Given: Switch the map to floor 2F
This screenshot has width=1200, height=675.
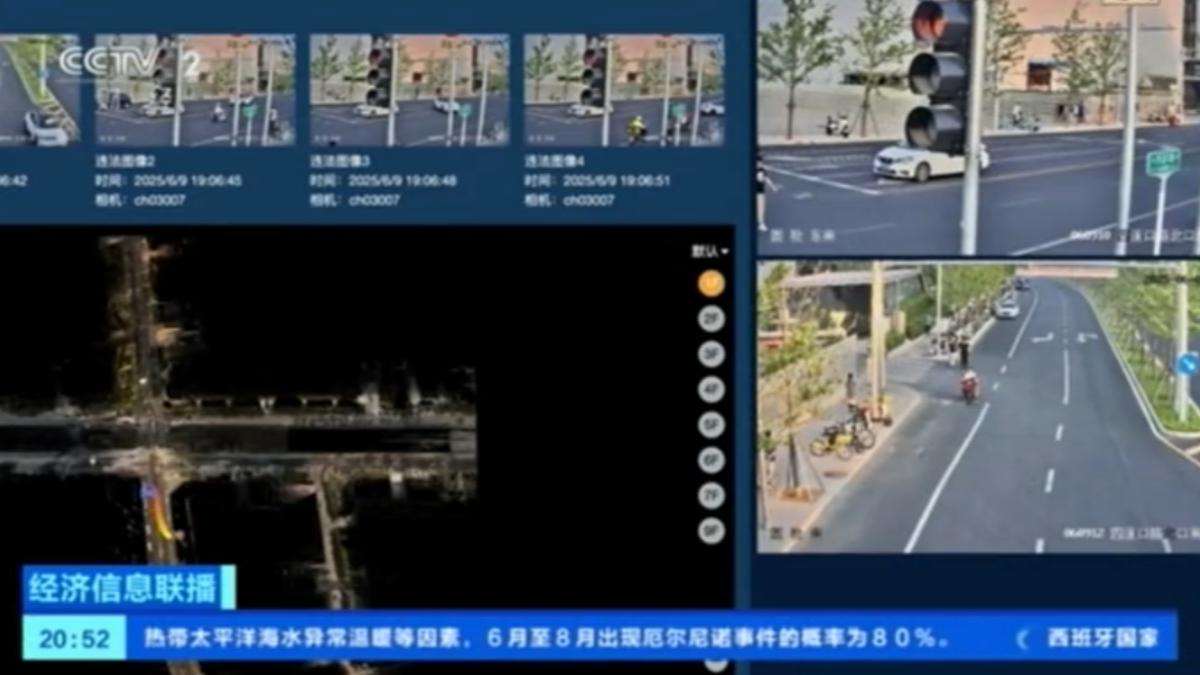Looking at the screenshot, I should [711, 319].
